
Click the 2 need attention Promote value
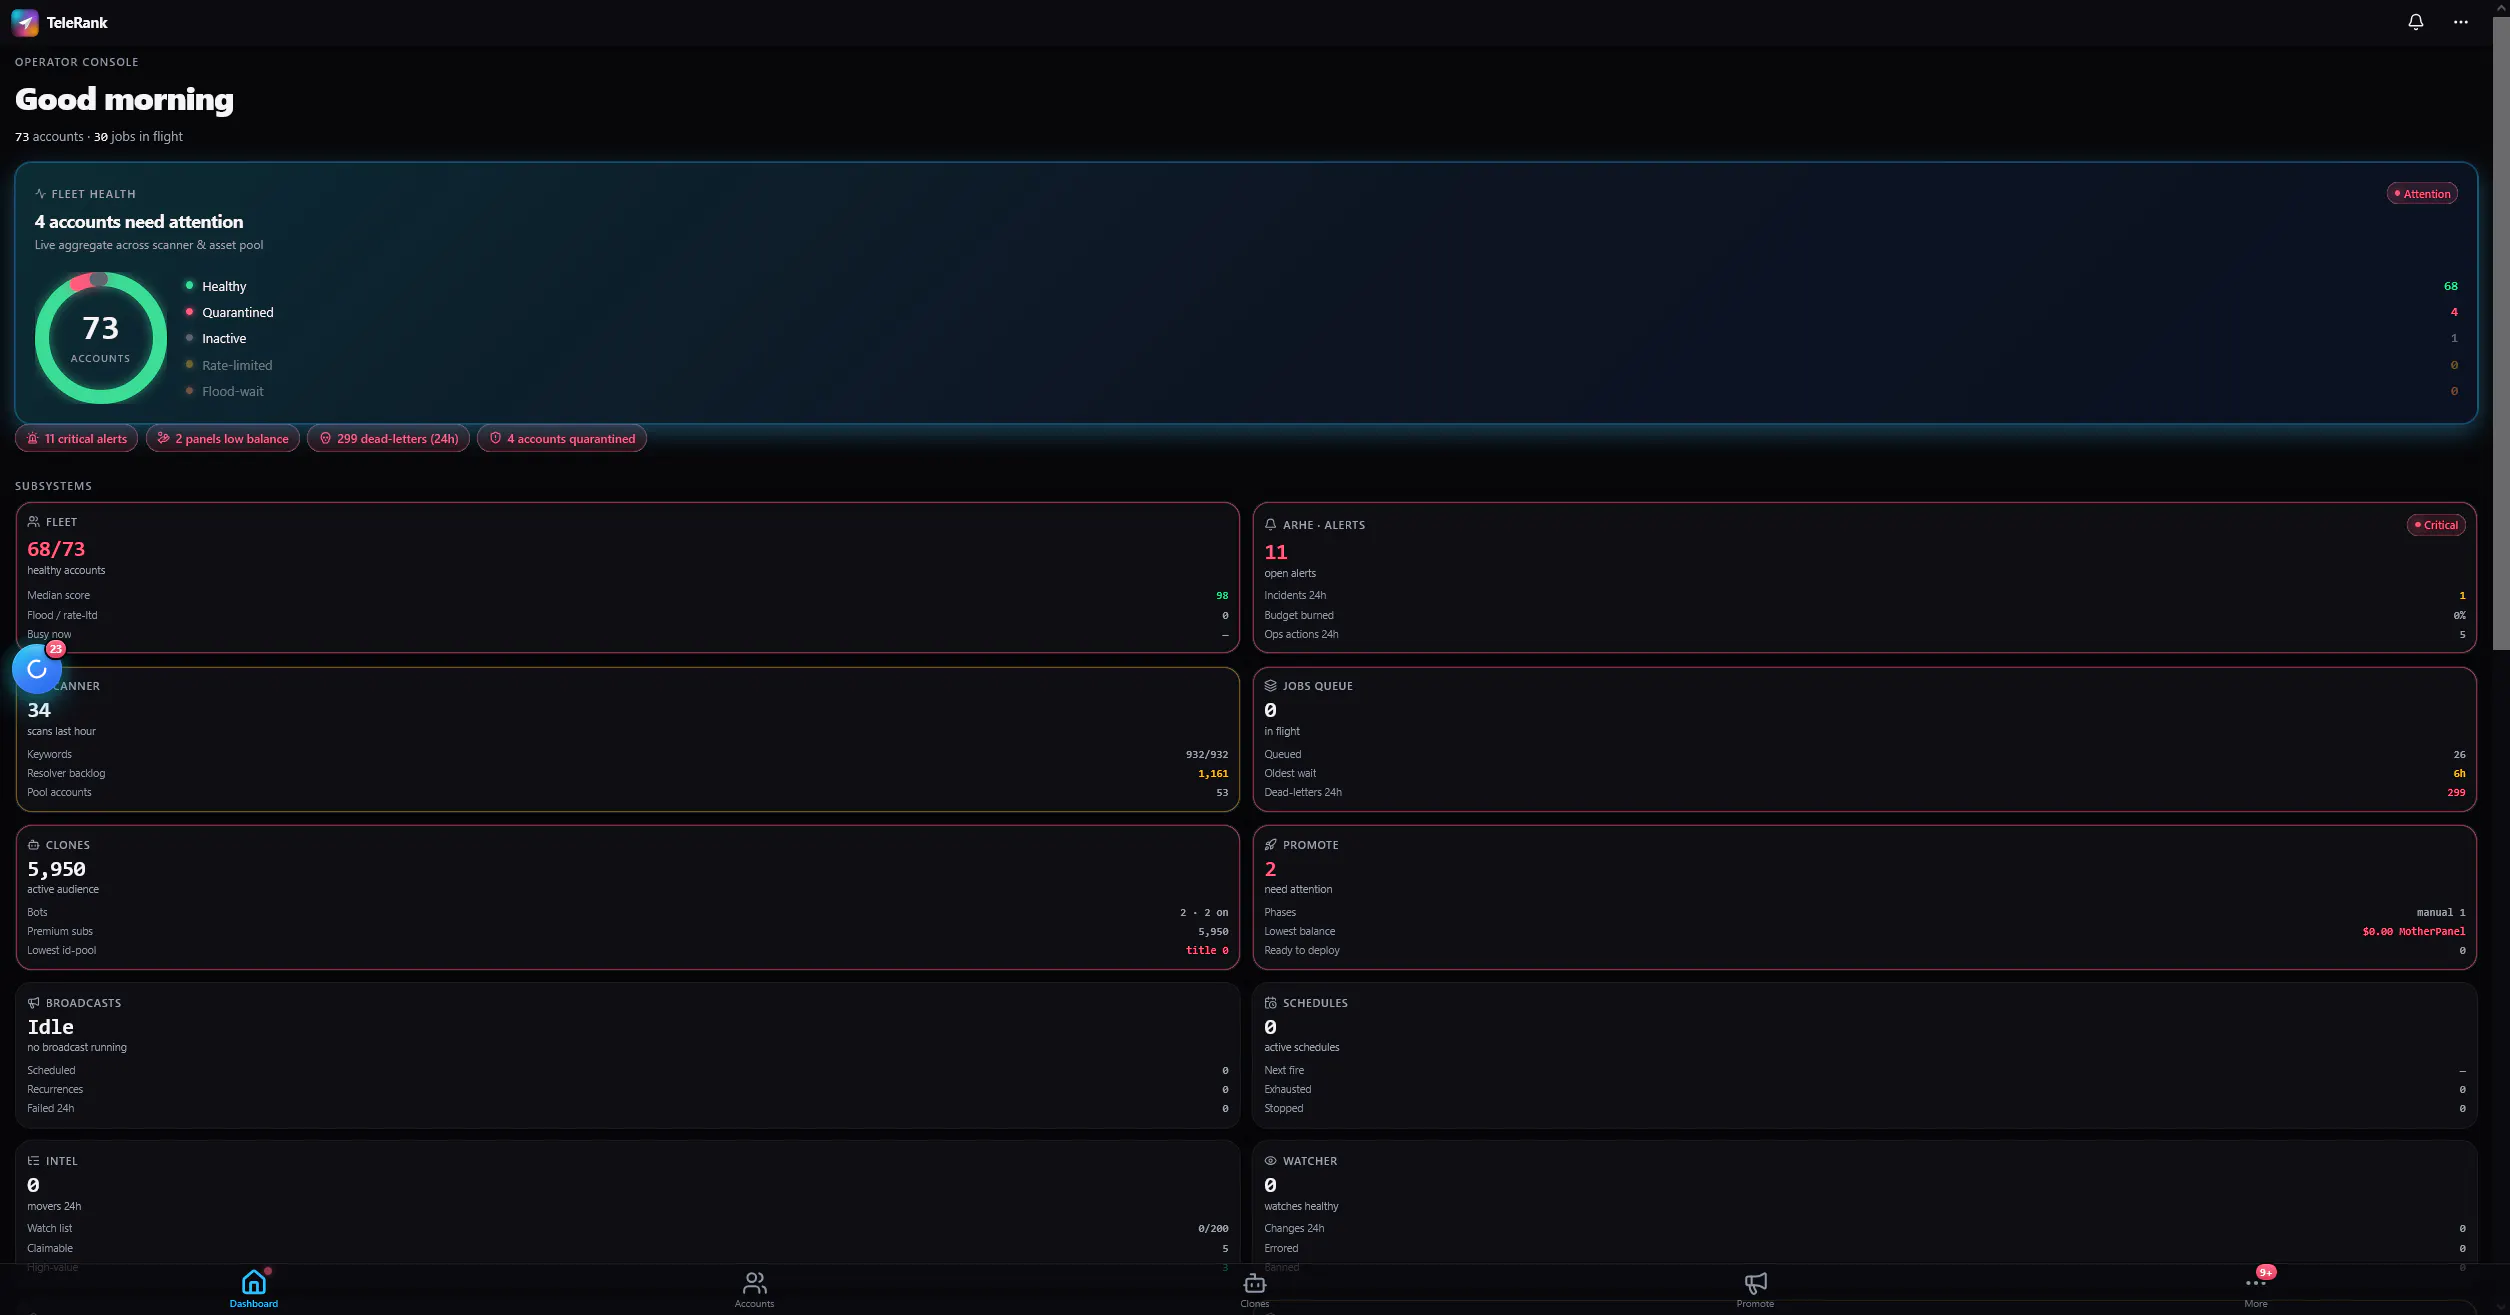point(1270,869)
